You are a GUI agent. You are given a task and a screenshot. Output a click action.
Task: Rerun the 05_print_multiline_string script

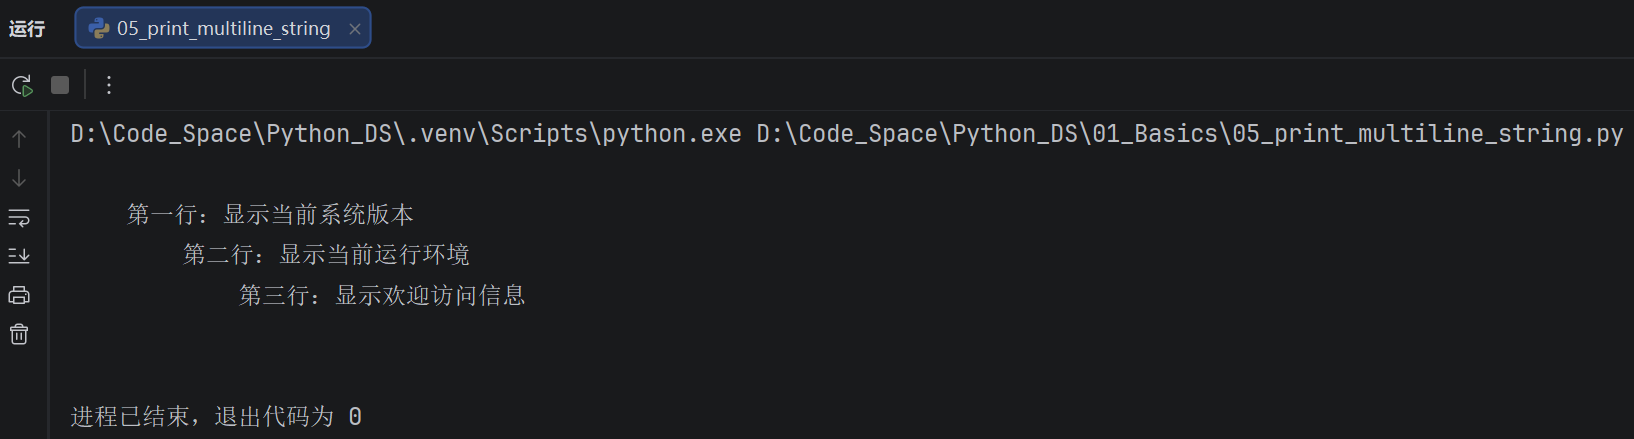(22, 85)
